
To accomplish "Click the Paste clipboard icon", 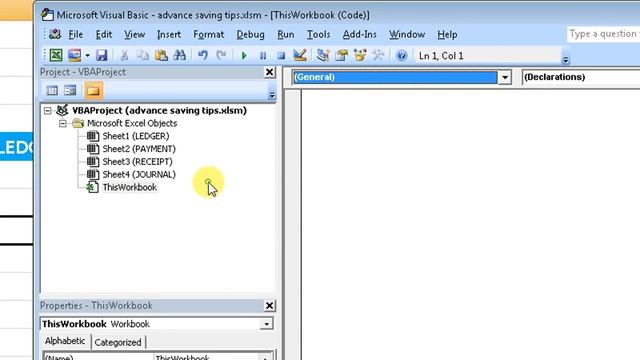I will (x=161, y=55).
